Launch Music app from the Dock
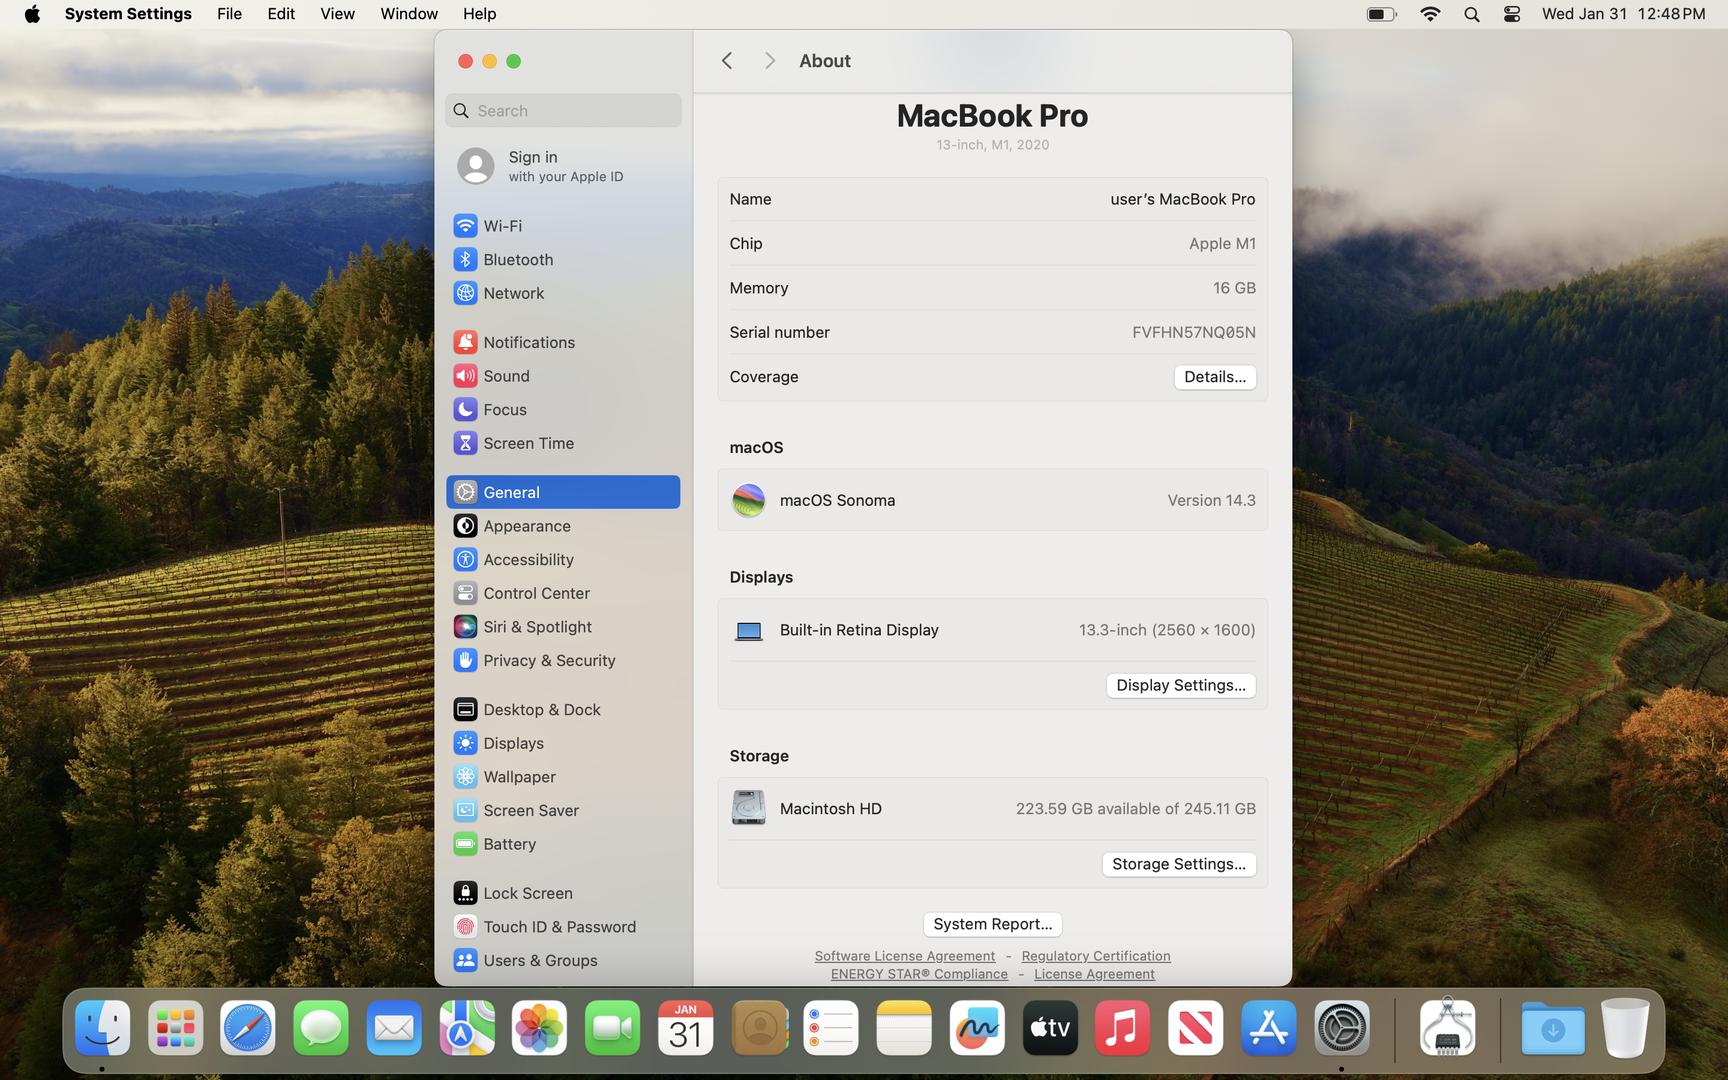Viewport: 1728px width, 1080px height. [1122, 1028]
